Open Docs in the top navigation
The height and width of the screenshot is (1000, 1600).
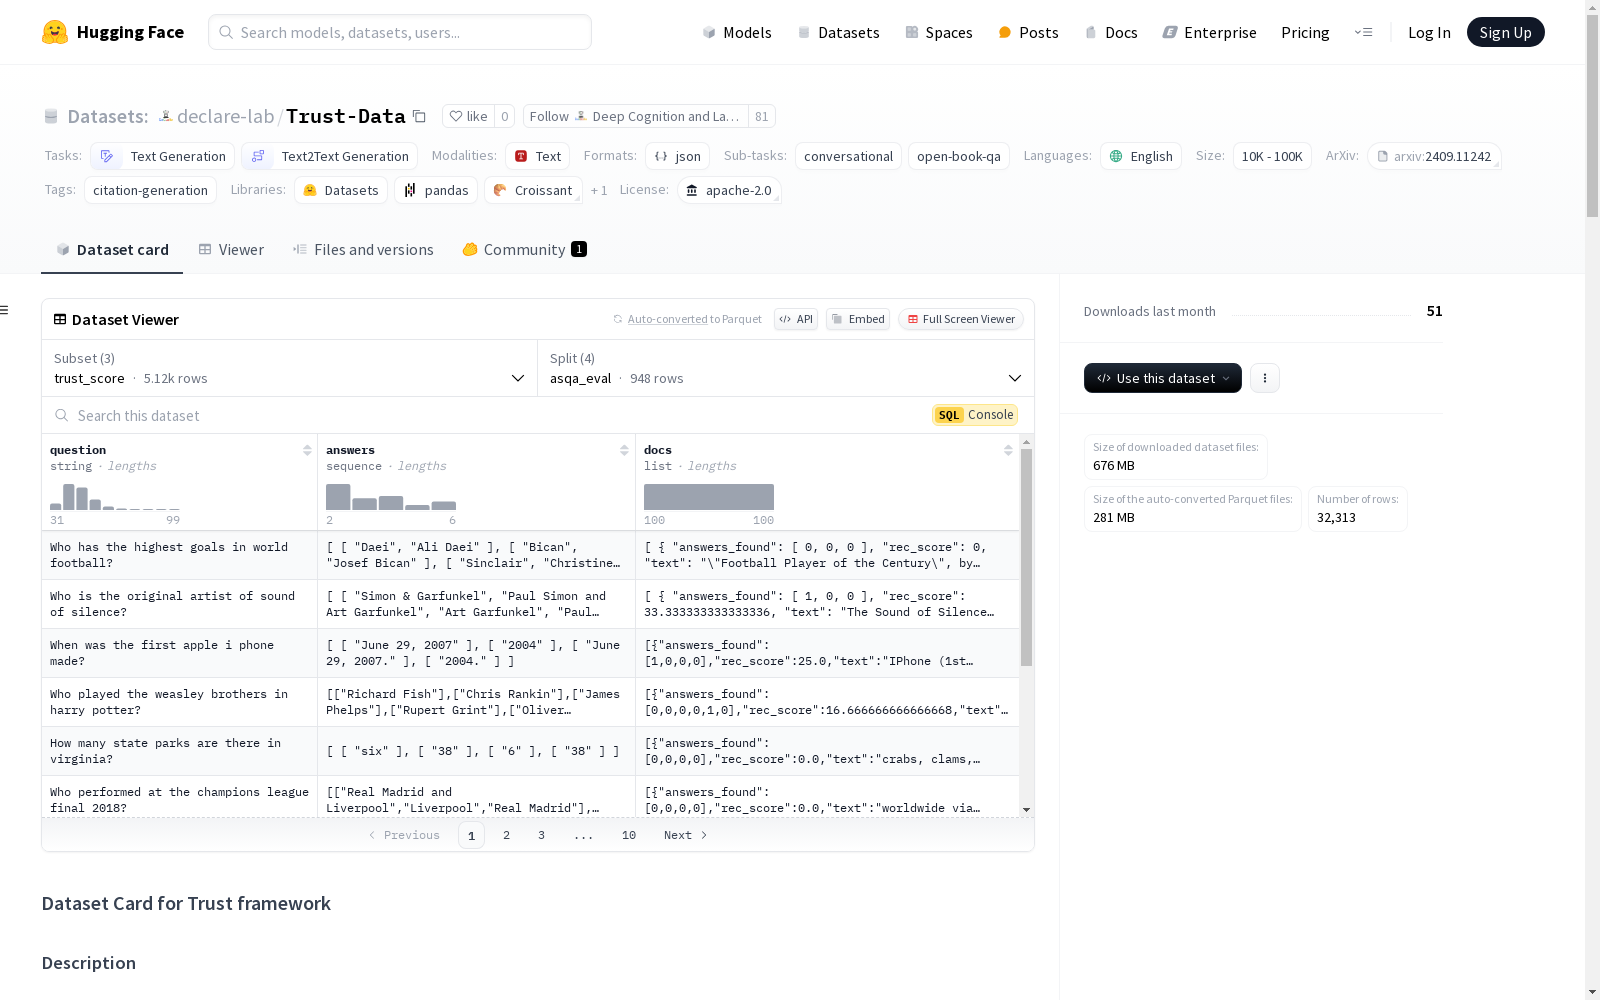pyautogui.click(x=1111, y=32)
